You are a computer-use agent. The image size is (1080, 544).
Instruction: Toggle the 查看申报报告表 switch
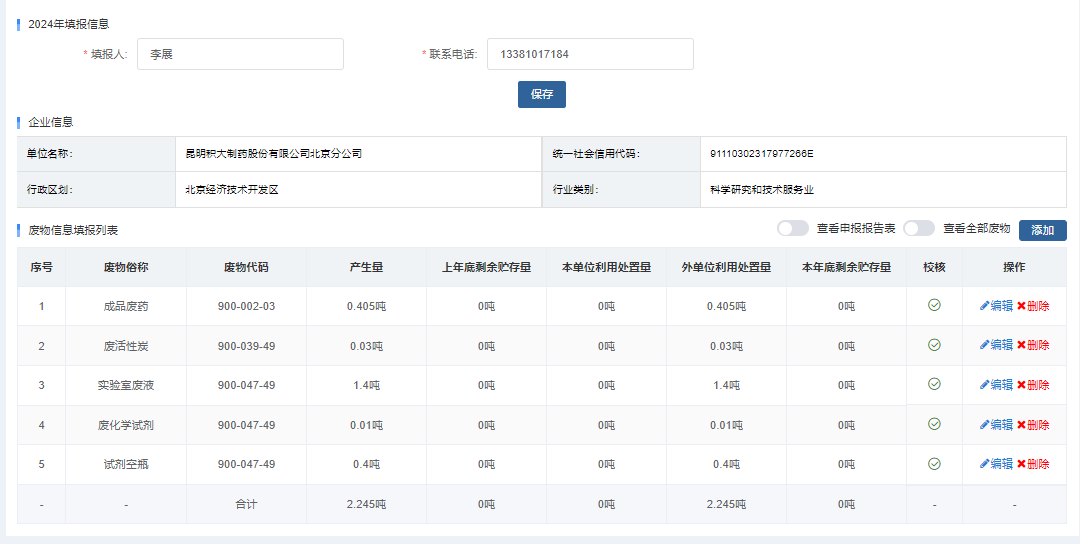tap(793, 229)
